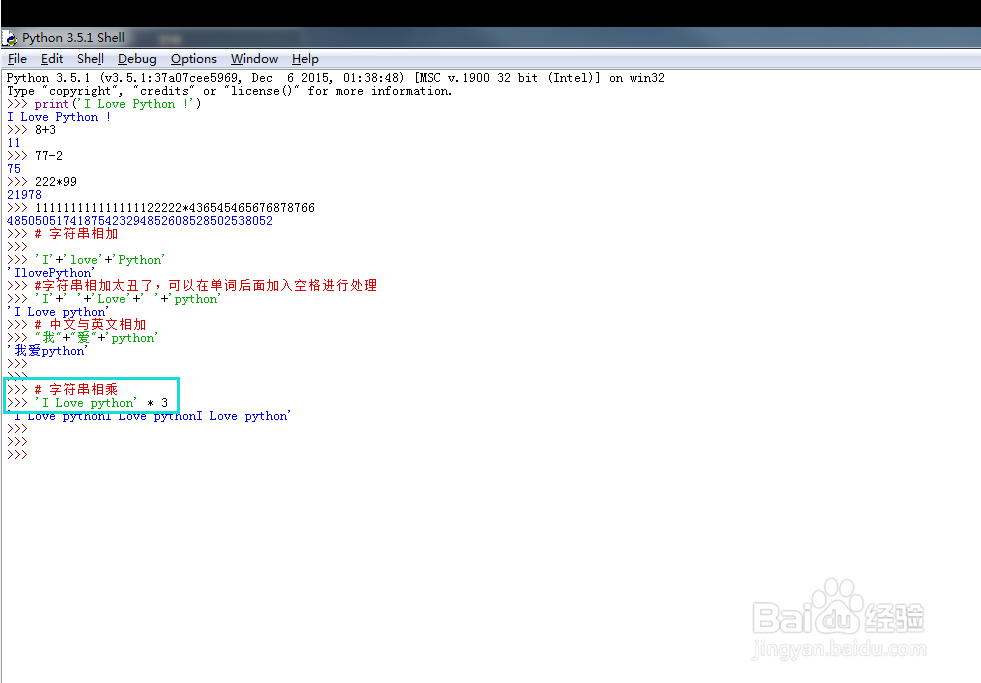Image resolution: width=981 pixels, height=683 pixels.
Task: Click the output value 11
Action: pyautogui.click(x=14, y=143)
